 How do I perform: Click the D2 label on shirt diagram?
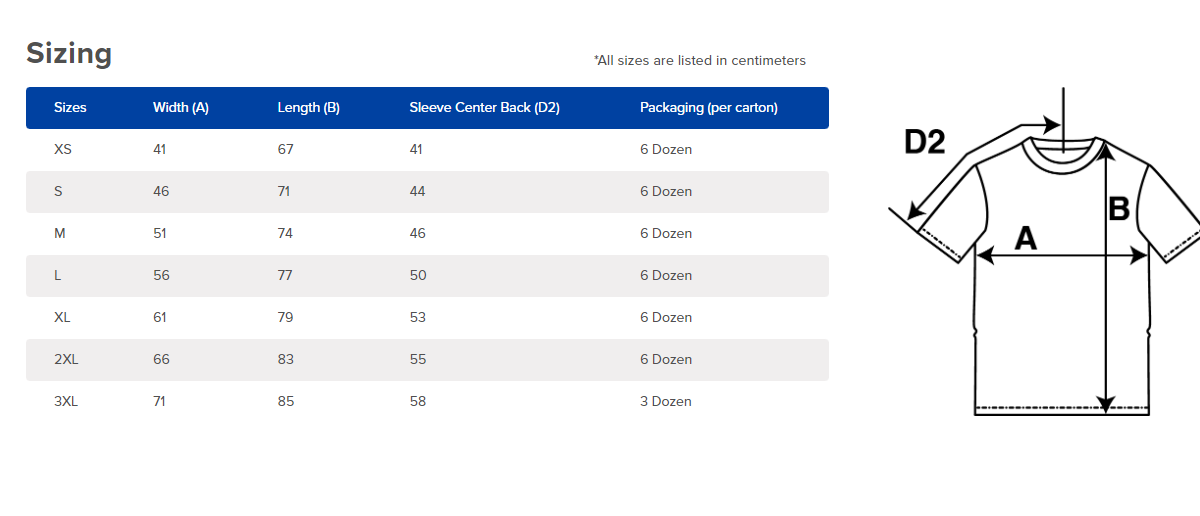(924, 142)
